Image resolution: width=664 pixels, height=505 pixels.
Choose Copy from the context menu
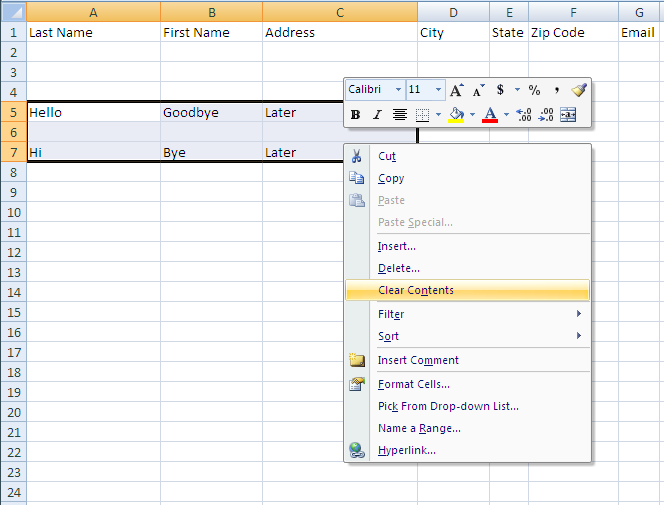[x=468, y=178]
